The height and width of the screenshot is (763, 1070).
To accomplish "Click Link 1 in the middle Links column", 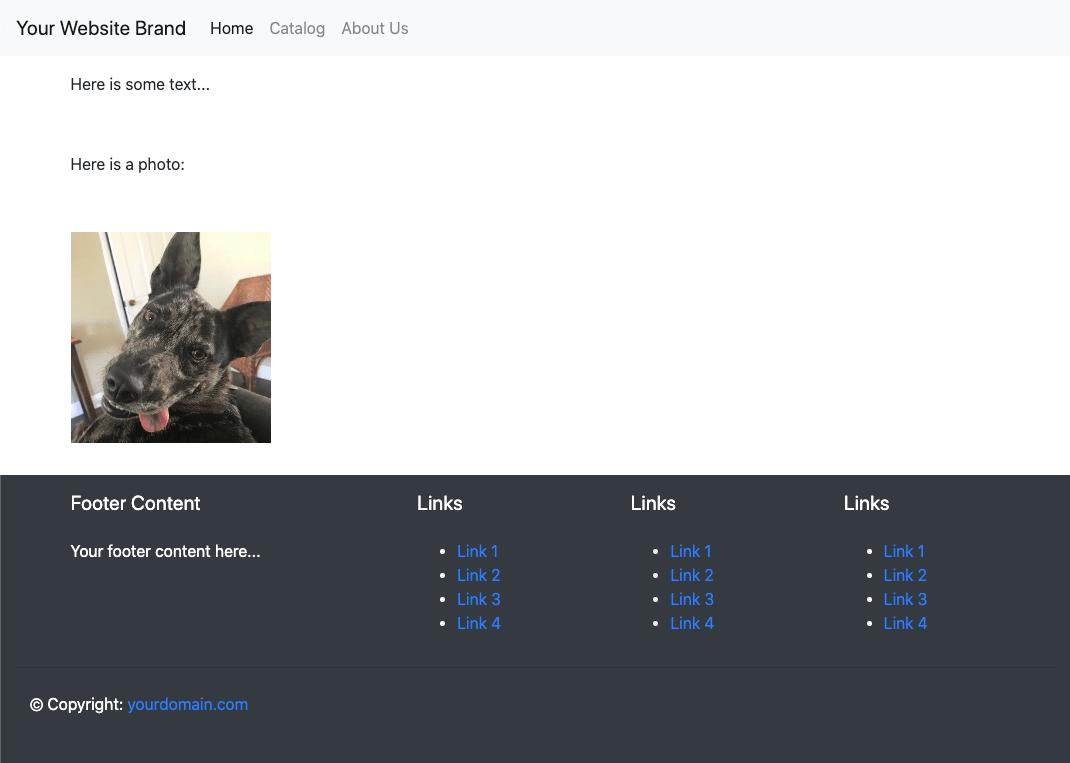I will [690, 551].
